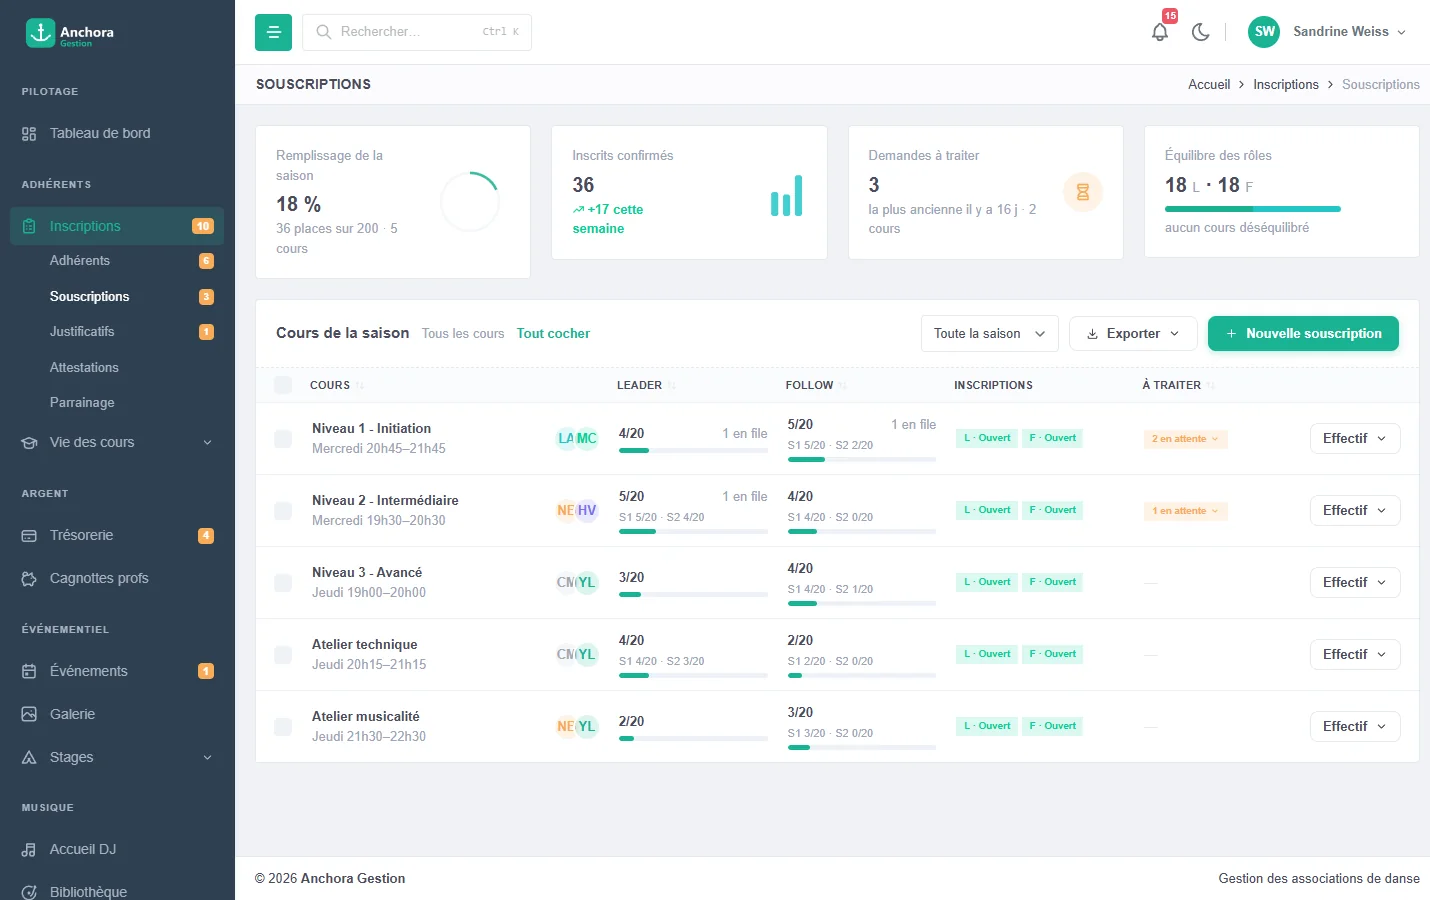Click the Nouvelle souscription button

tap(1303, 334)
